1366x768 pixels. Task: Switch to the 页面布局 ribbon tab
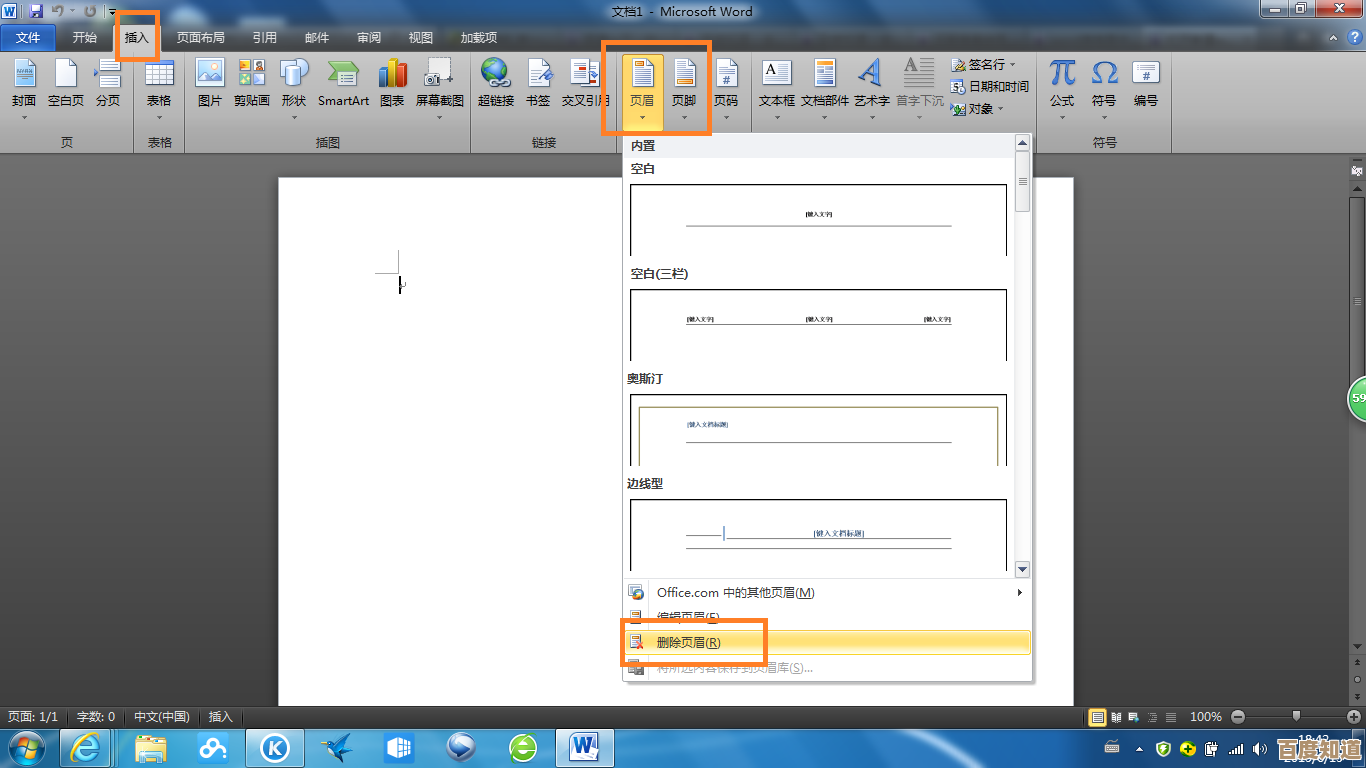coord(200,38)
